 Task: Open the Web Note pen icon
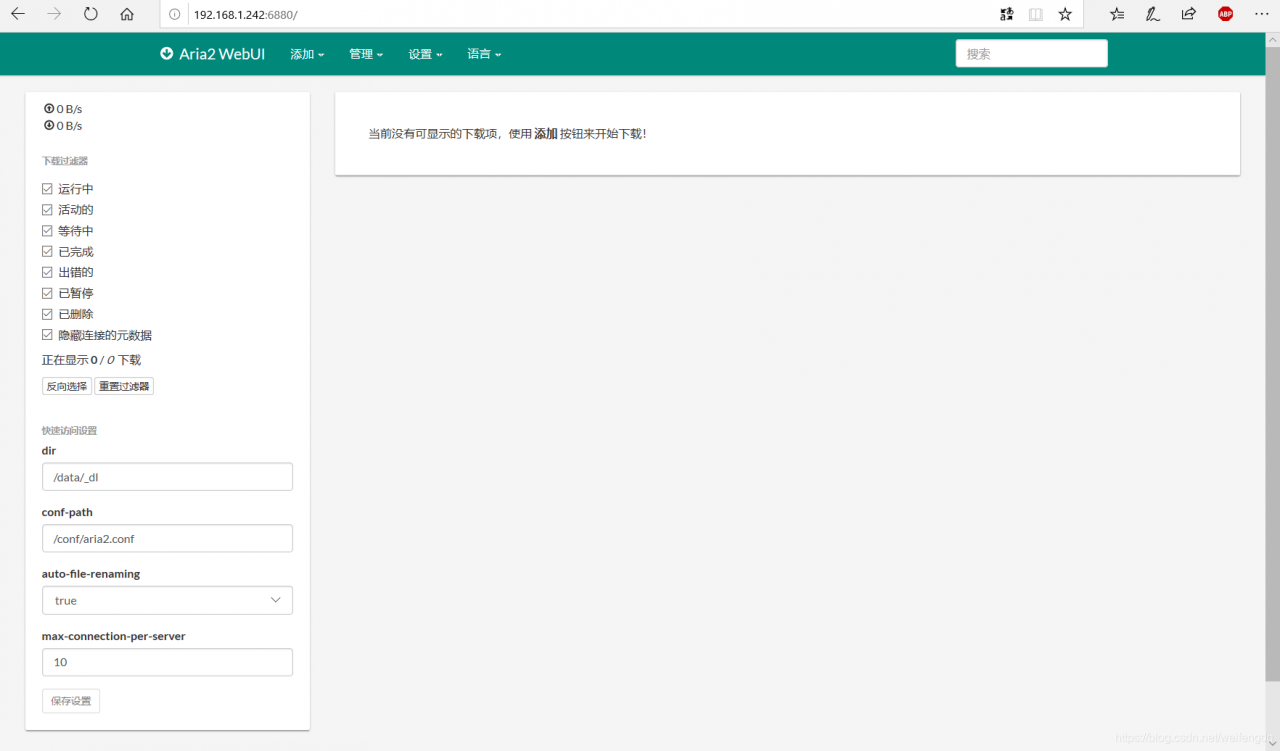1152,15
